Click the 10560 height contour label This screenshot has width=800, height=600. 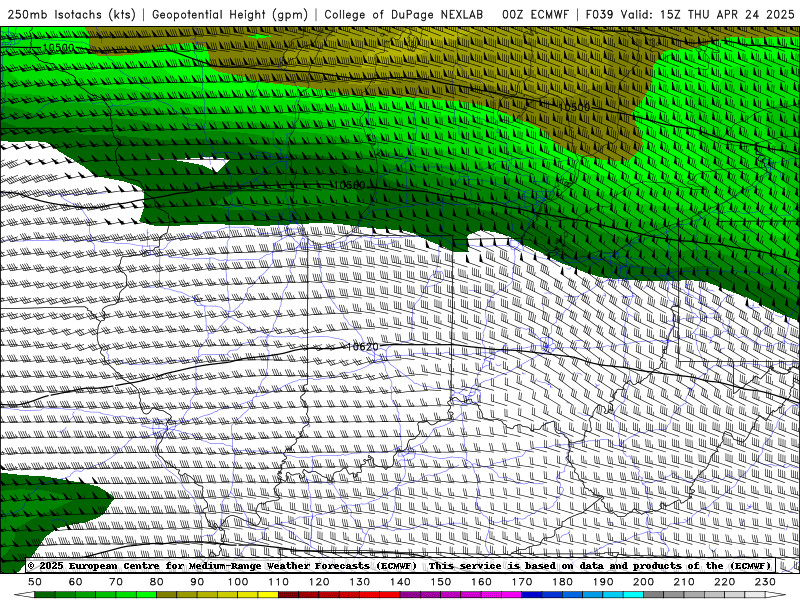click(350, 185)
